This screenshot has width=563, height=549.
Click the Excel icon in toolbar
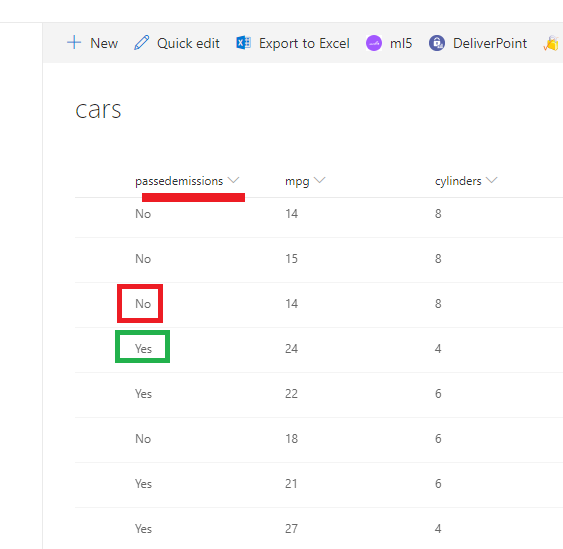point(243,43)
